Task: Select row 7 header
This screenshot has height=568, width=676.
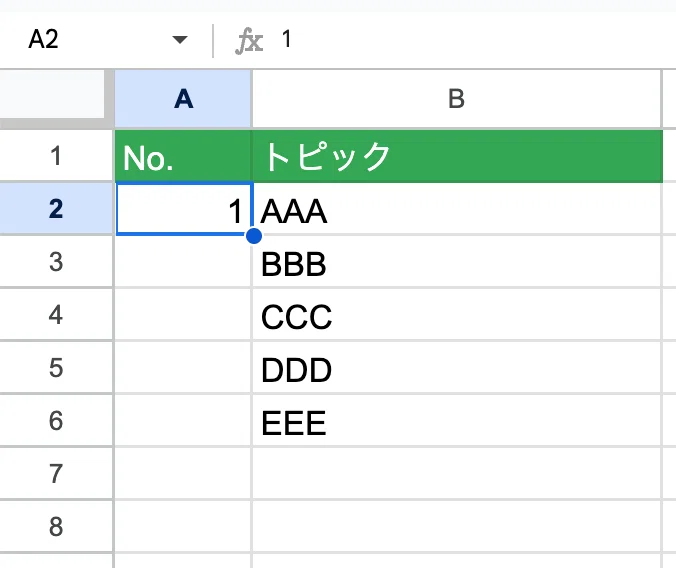Action: tap(56, 474)
